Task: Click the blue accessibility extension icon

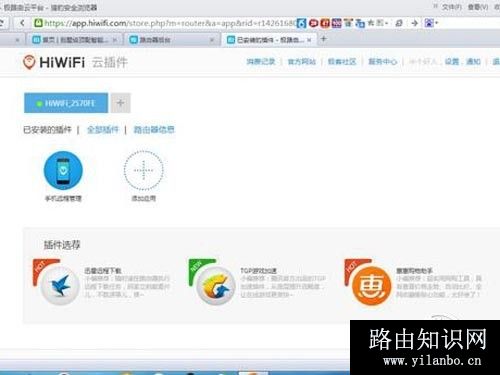Action: click(x=301, y=23)
